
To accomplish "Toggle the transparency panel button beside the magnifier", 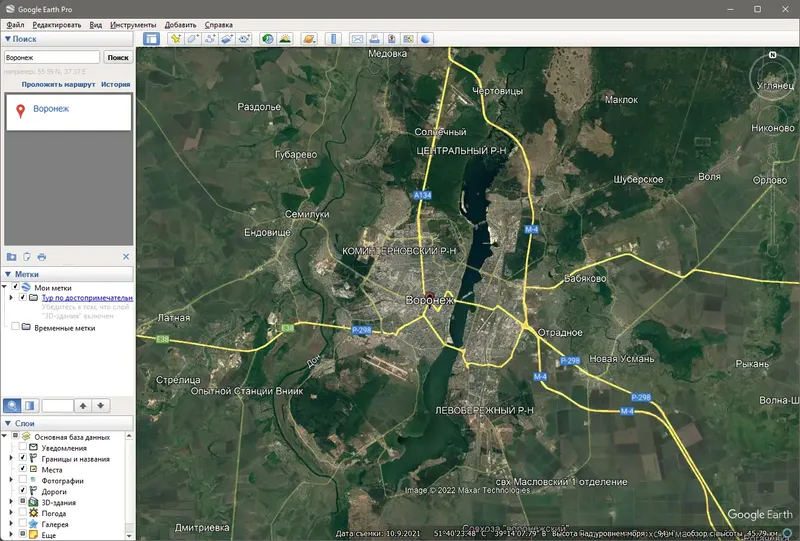I will point(30,406).
